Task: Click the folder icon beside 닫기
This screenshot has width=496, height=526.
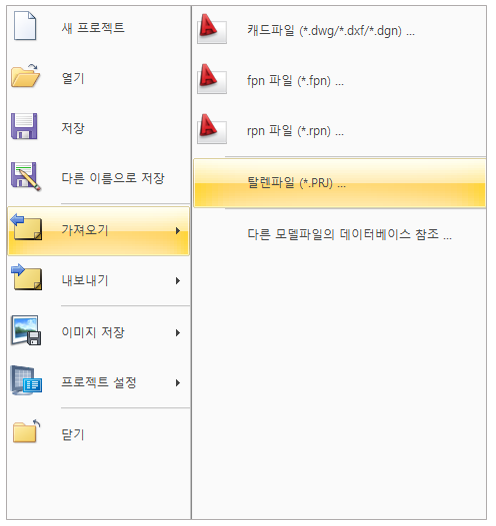Action: [x=26, y=431]
